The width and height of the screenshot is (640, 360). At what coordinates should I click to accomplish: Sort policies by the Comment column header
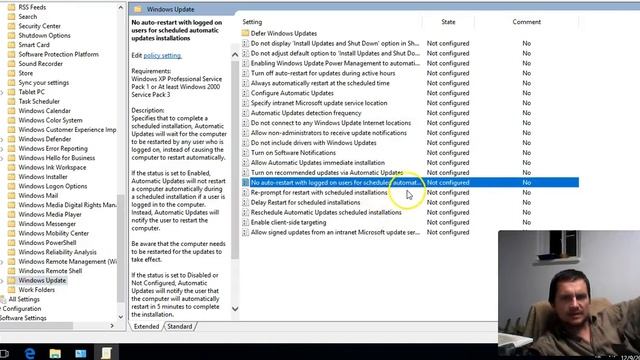tap(527, 22)
